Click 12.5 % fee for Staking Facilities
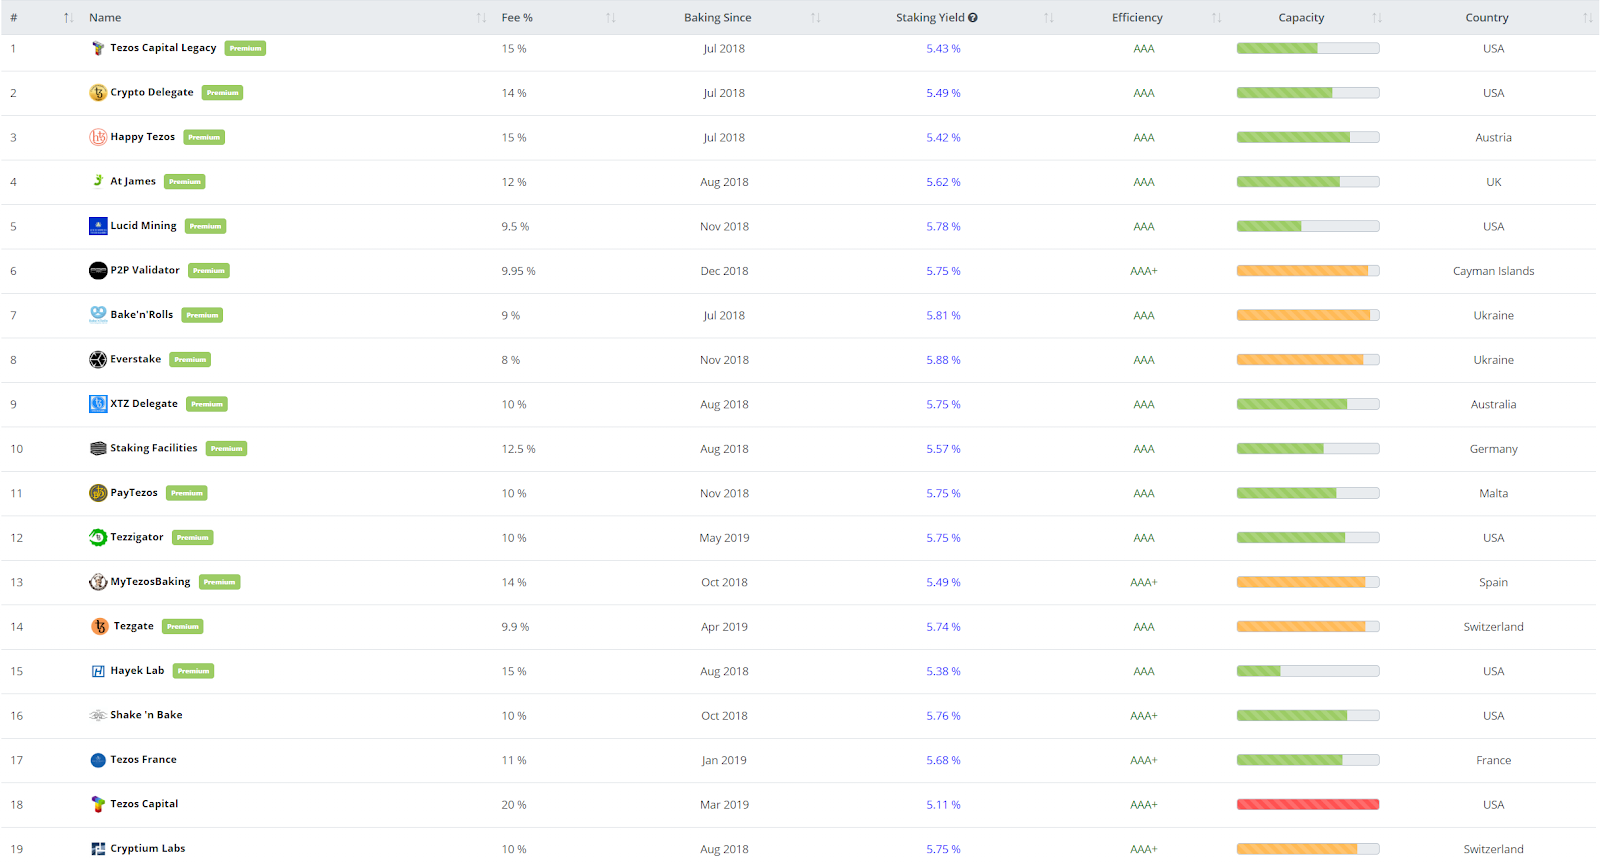The height and width of the screenshot is (864, 1600). point(518,449)
